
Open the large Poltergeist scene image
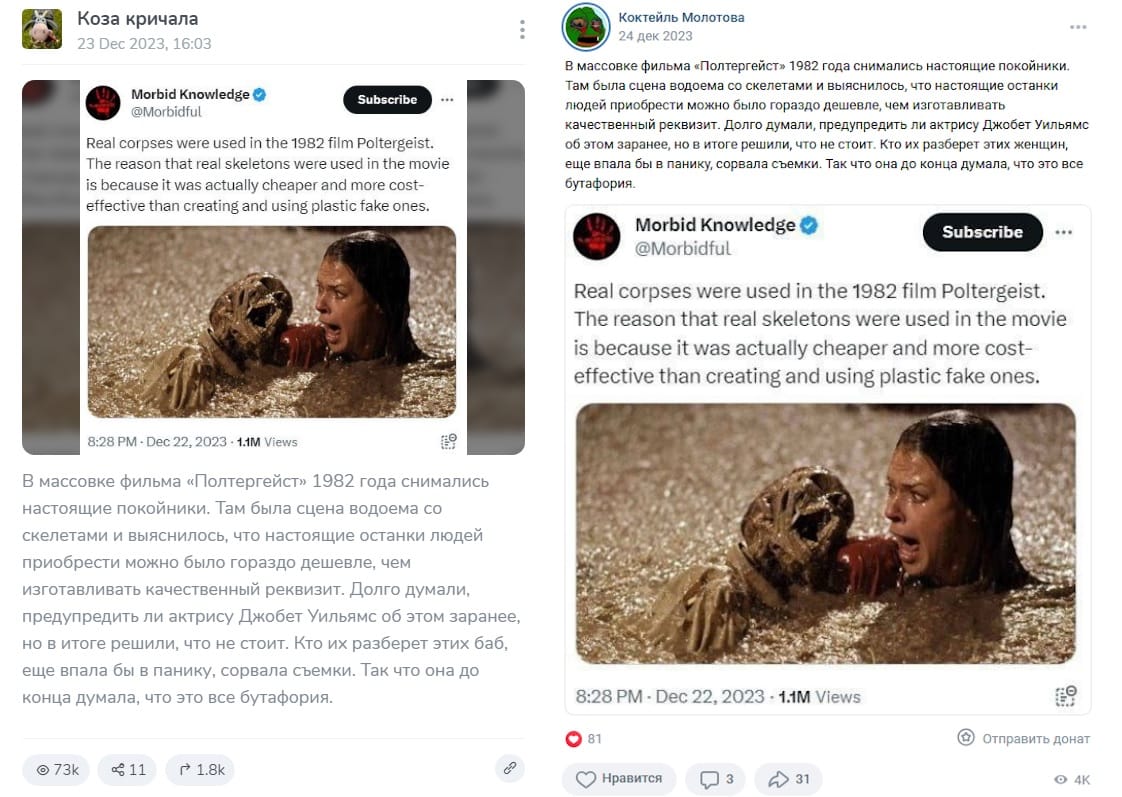[x=826, y=534]
